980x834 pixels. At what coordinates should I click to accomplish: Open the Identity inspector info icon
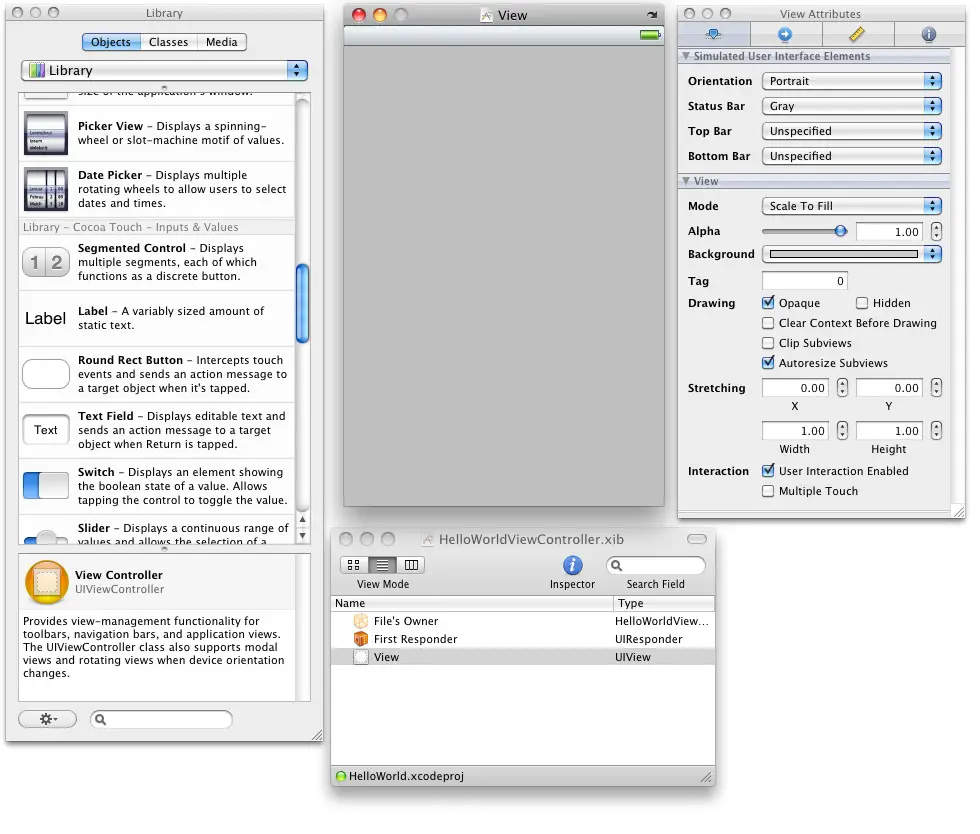[x=928, y=33]
